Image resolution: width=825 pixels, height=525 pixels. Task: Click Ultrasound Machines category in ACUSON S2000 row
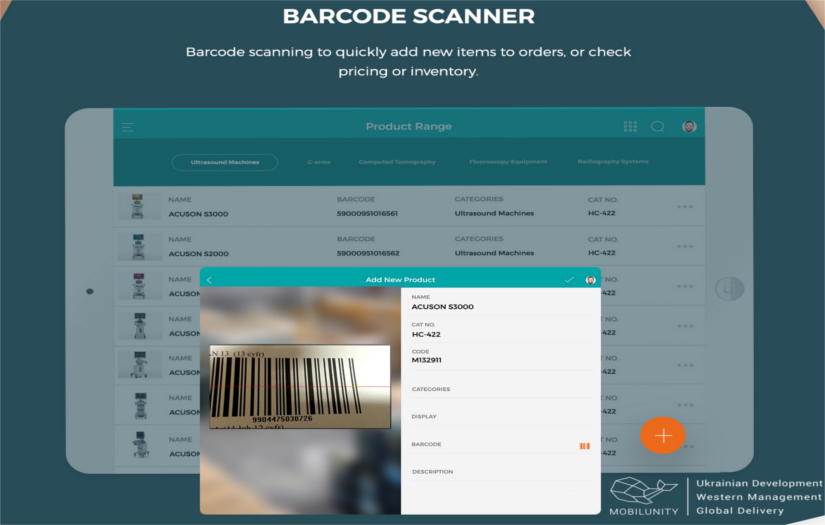(494, 253)
